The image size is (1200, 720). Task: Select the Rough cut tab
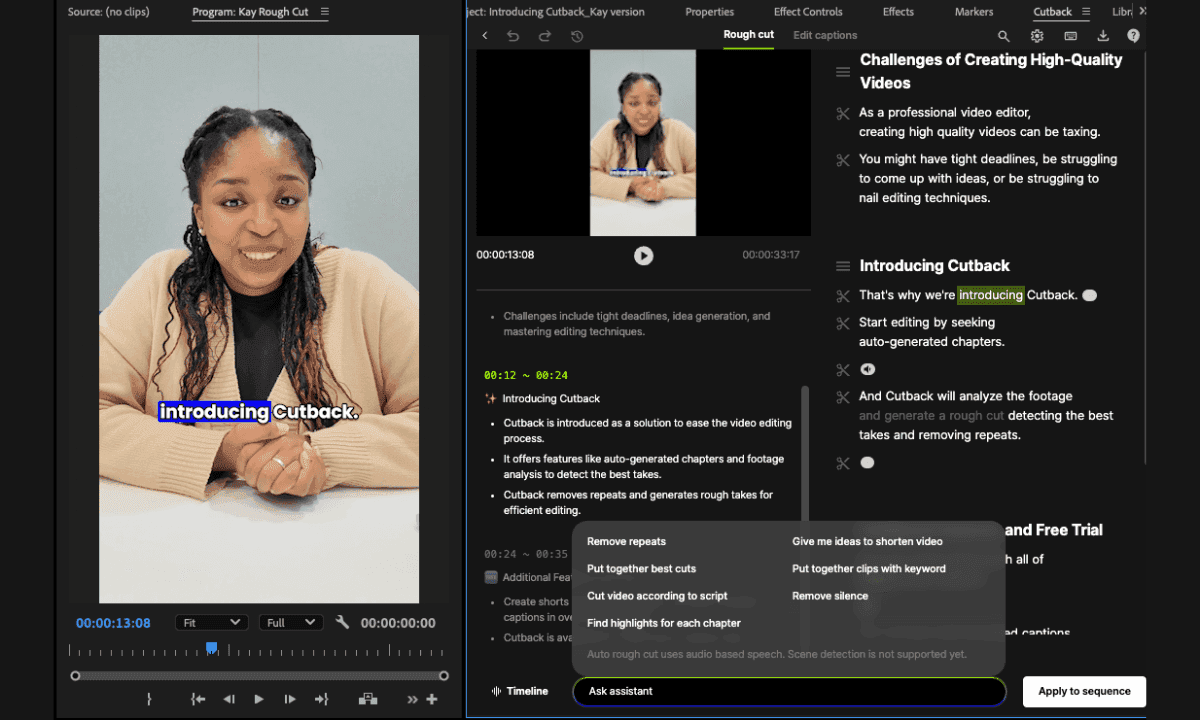point(748,35)
